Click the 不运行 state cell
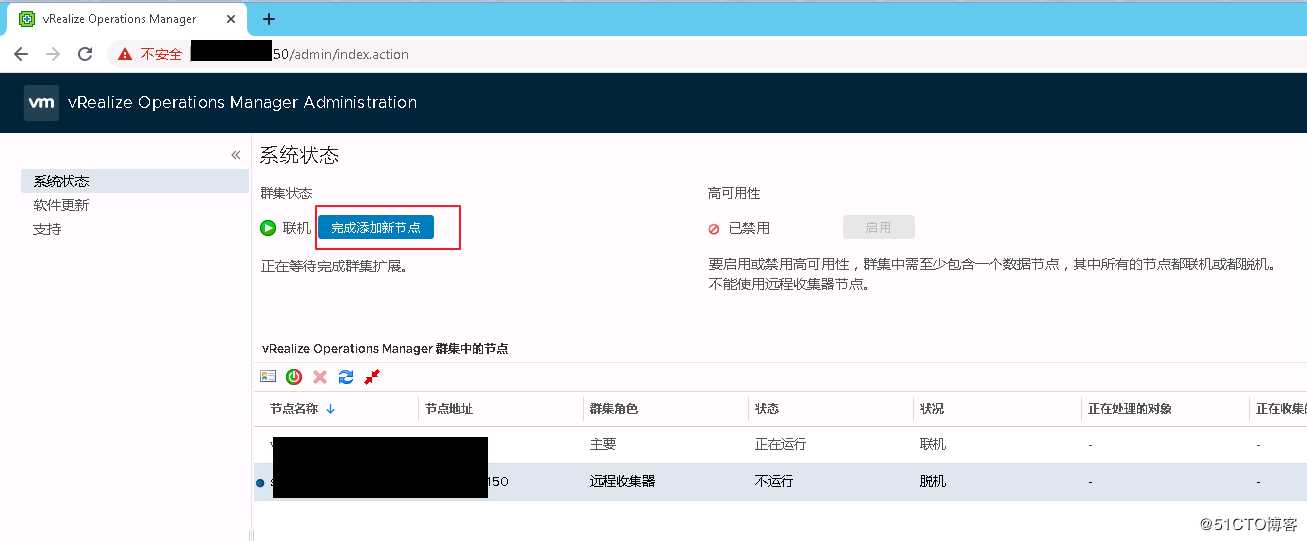The height and width of the screenshot is (541, 1307). [774, 481]
